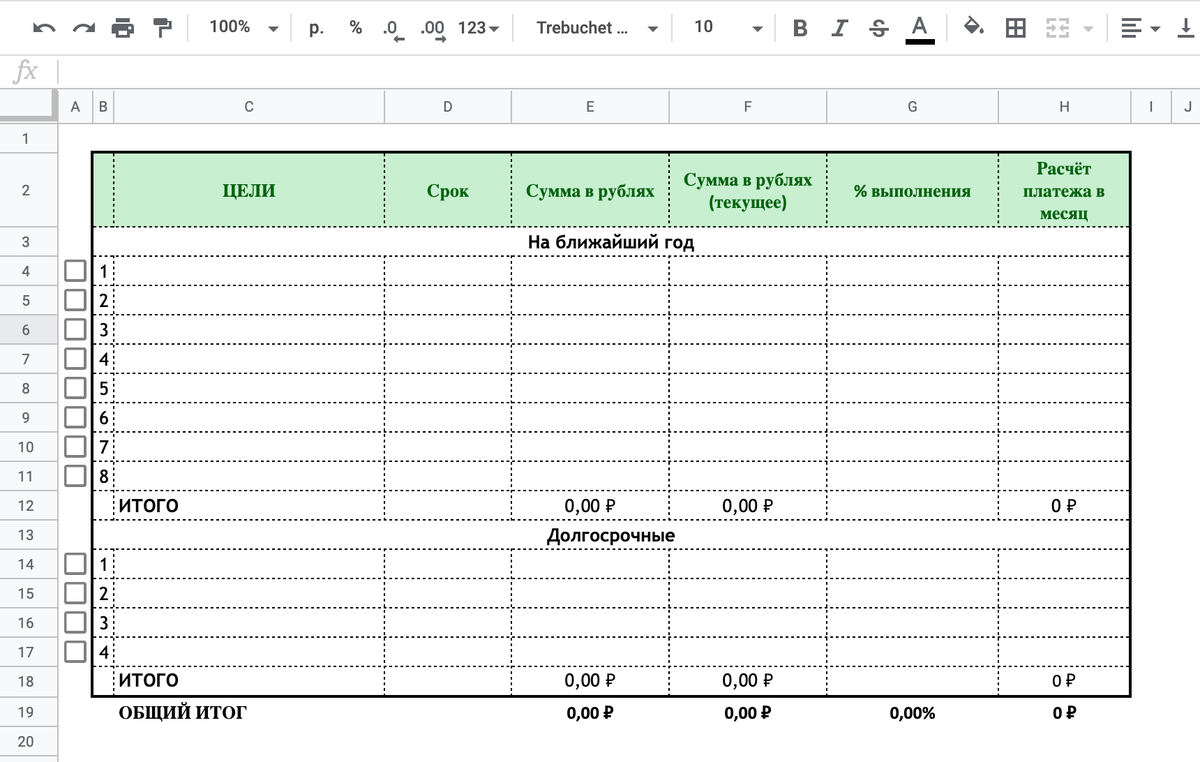Tick the checkbox for long-term goal 4
The image size is (1200, 762).
[75, 651]
